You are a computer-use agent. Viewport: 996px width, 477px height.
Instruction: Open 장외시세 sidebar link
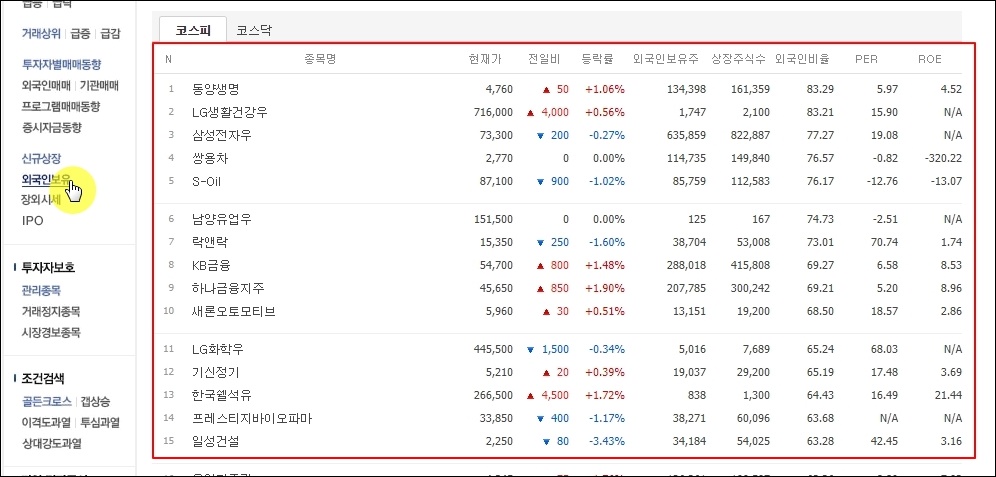(x=41, y=200)
